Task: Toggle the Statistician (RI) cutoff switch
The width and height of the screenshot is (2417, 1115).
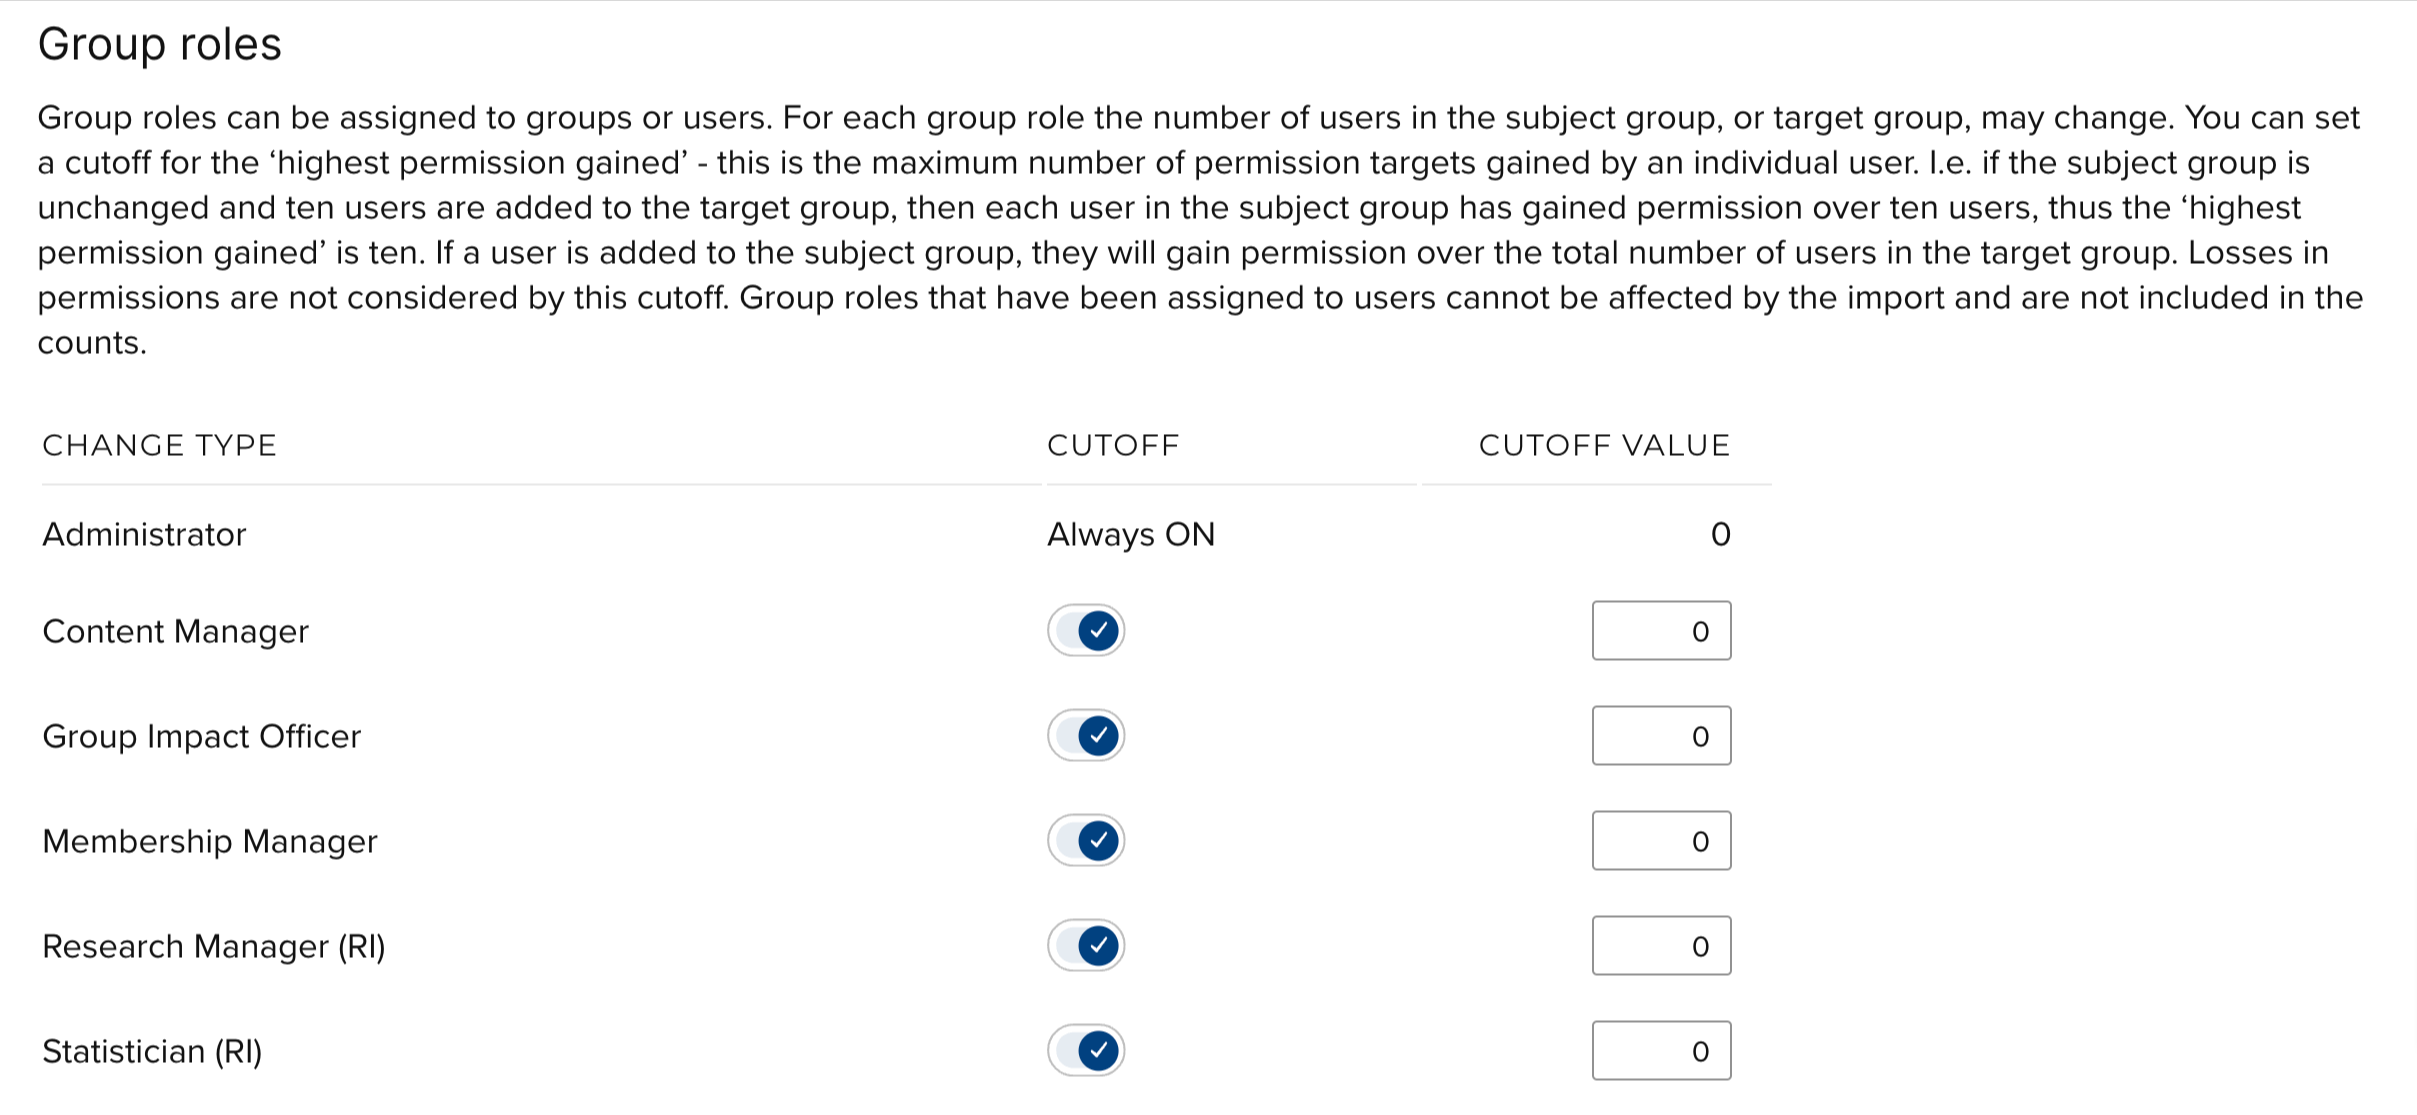Action: coord(1086,1051)
